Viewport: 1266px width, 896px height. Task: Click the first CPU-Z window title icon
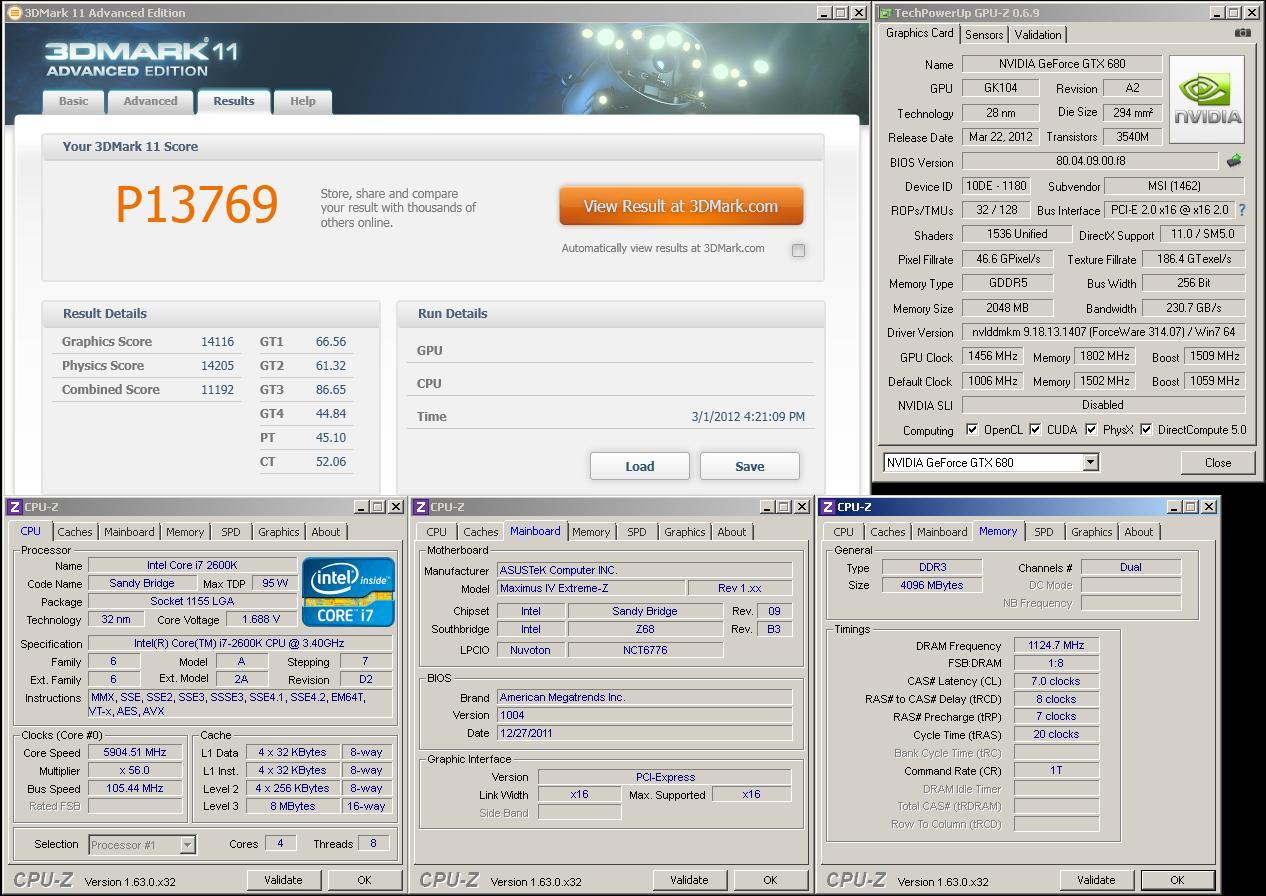pyautogui.click(x=15, y=507)
